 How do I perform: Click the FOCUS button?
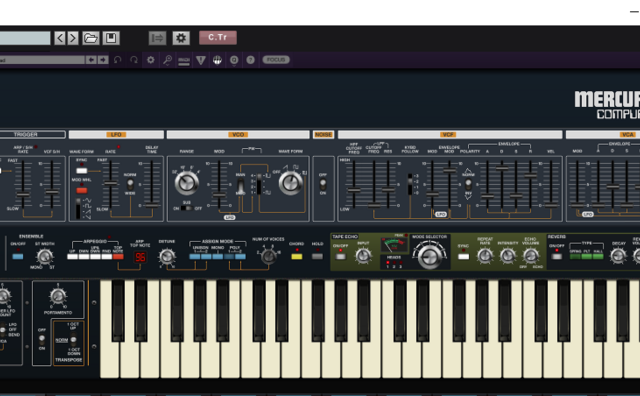pyautogui.click(x=276, y=60)
